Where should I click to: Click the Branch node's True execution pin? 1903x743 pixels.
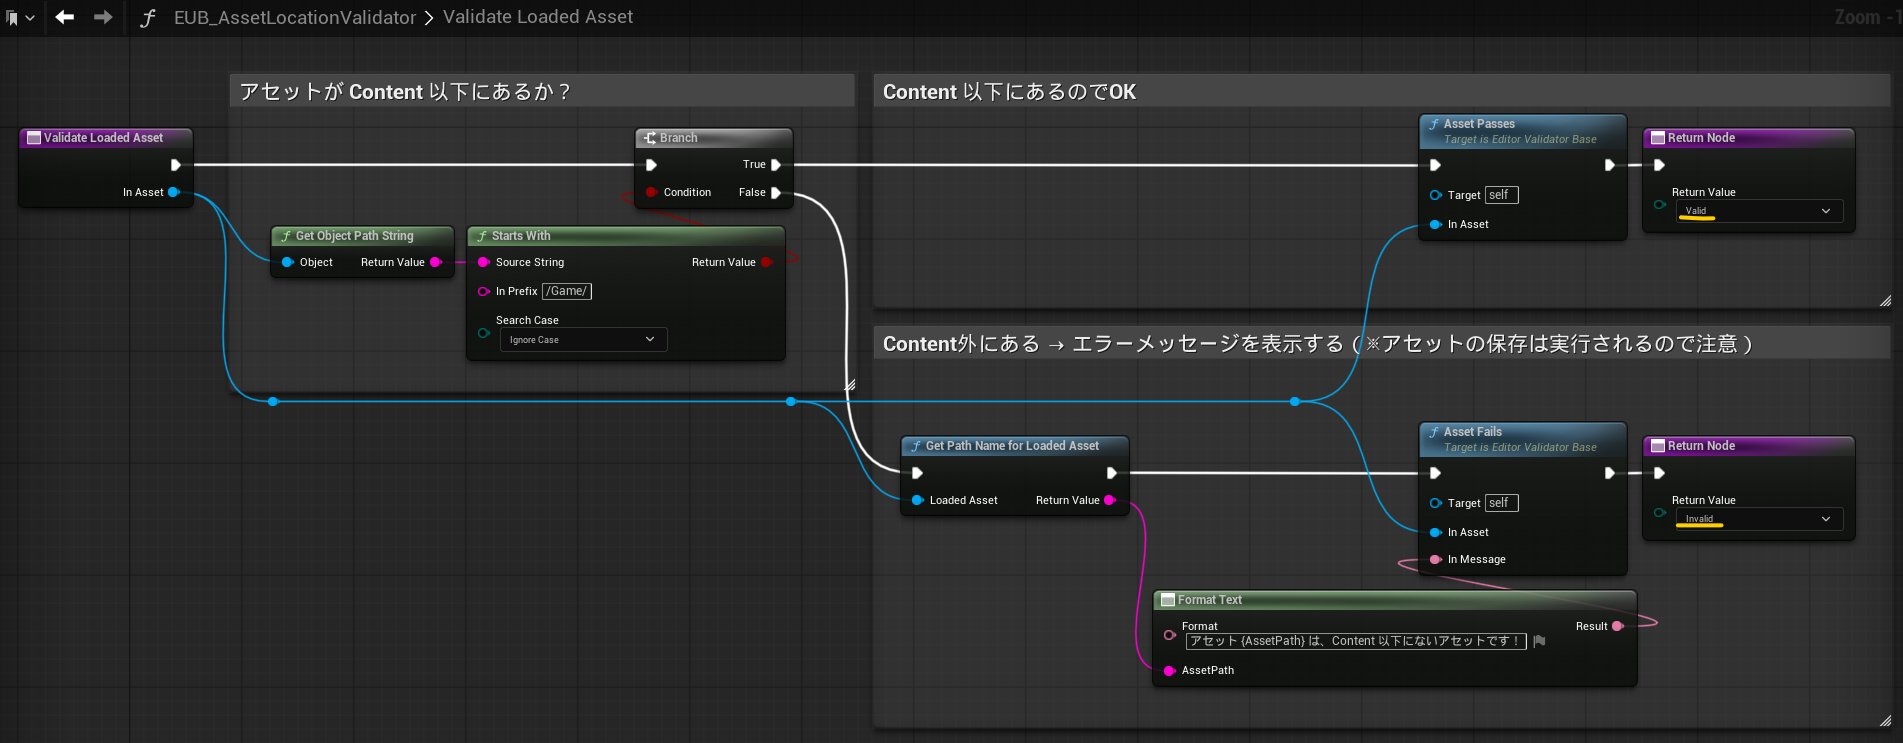click(x=775, y=165)
